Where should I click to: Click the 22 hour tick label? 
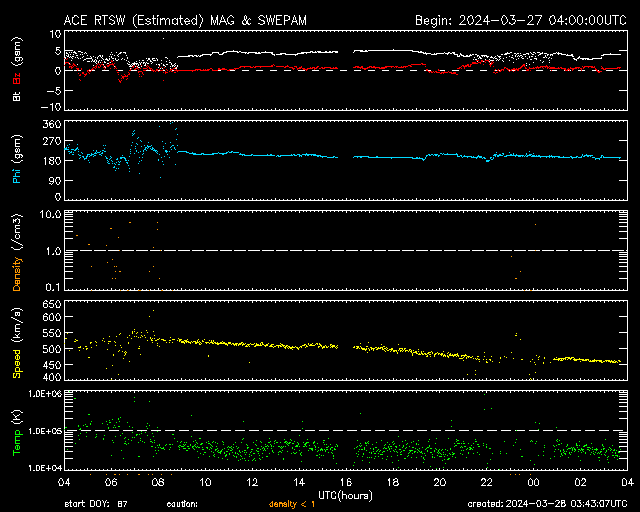487,482
